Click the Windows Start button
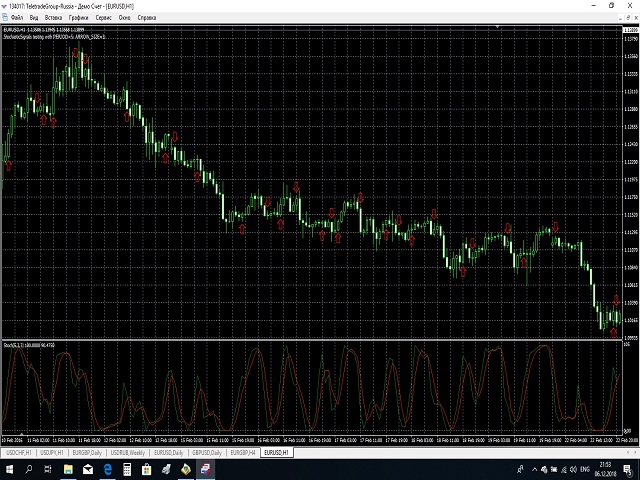 point(8,467)
